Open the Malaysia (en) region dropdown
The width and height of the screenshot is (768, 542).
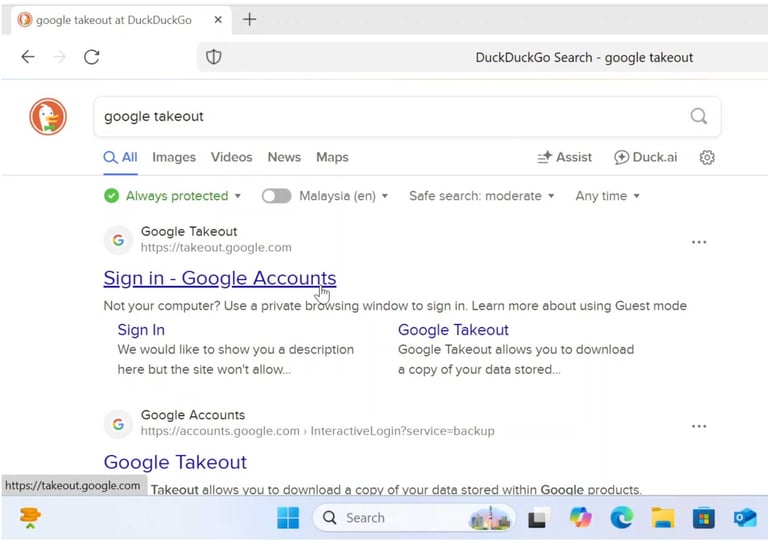pos(343,196)
